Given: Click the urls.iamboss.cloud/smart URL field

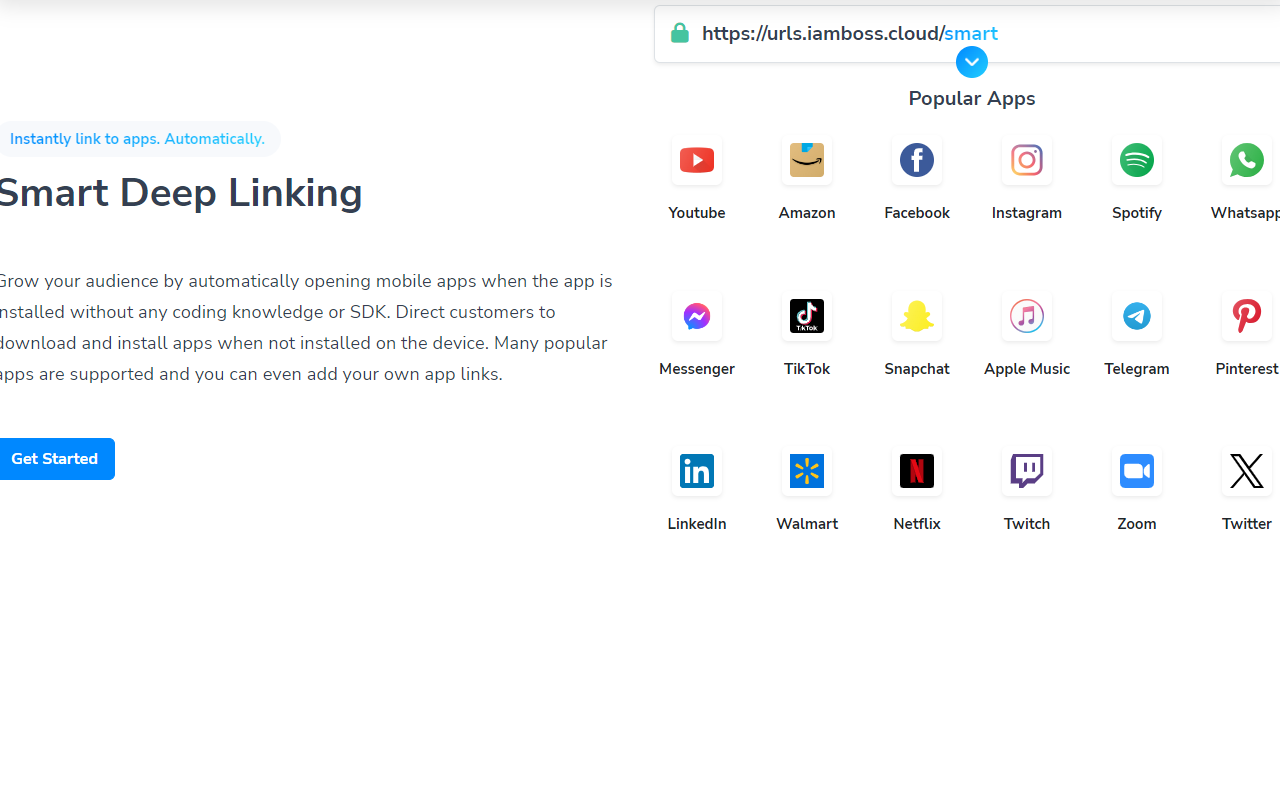Looking at the screenshot, I should click(x=967, y=34).
